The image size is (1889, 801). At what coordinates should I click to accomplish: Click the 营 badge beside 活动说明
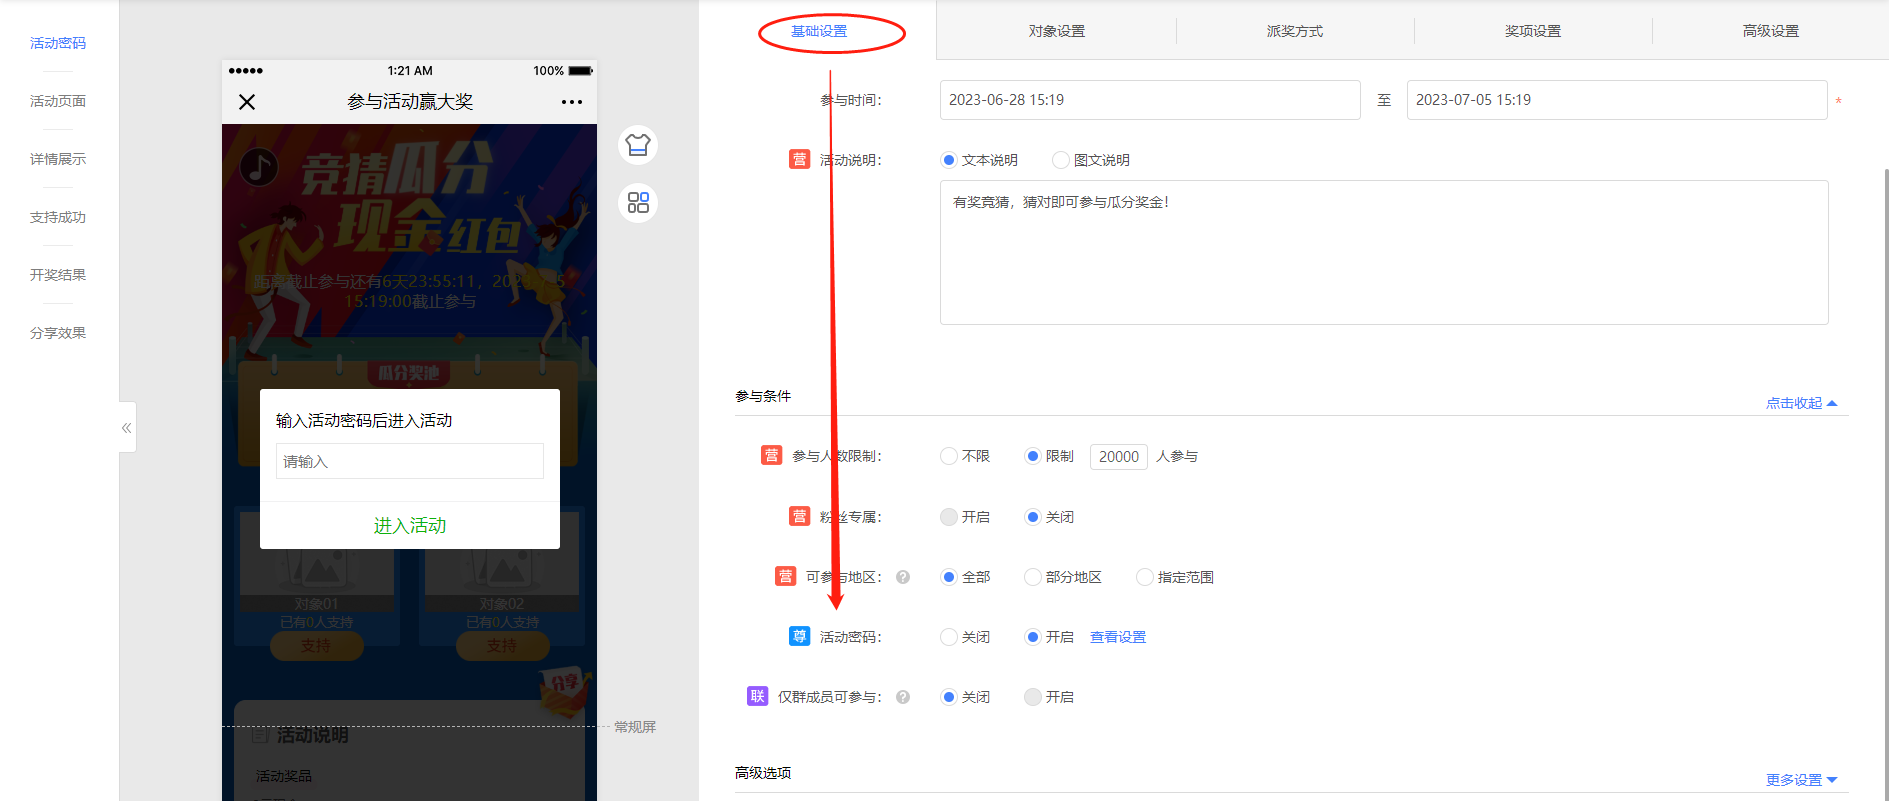tap(799, 159)
